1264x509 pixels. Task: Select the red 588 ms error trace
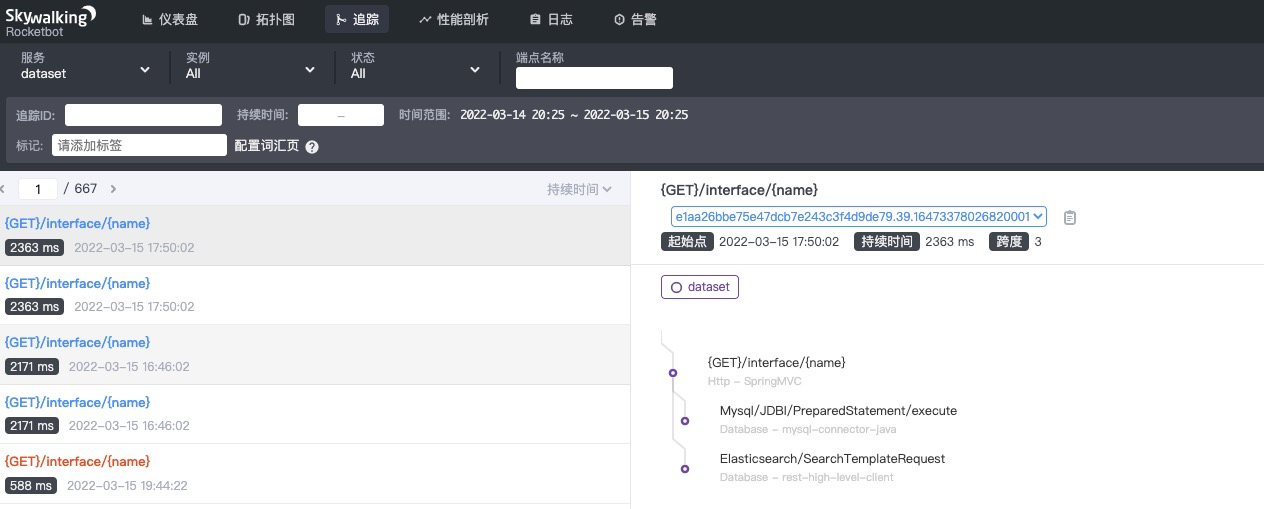point(78,461)
